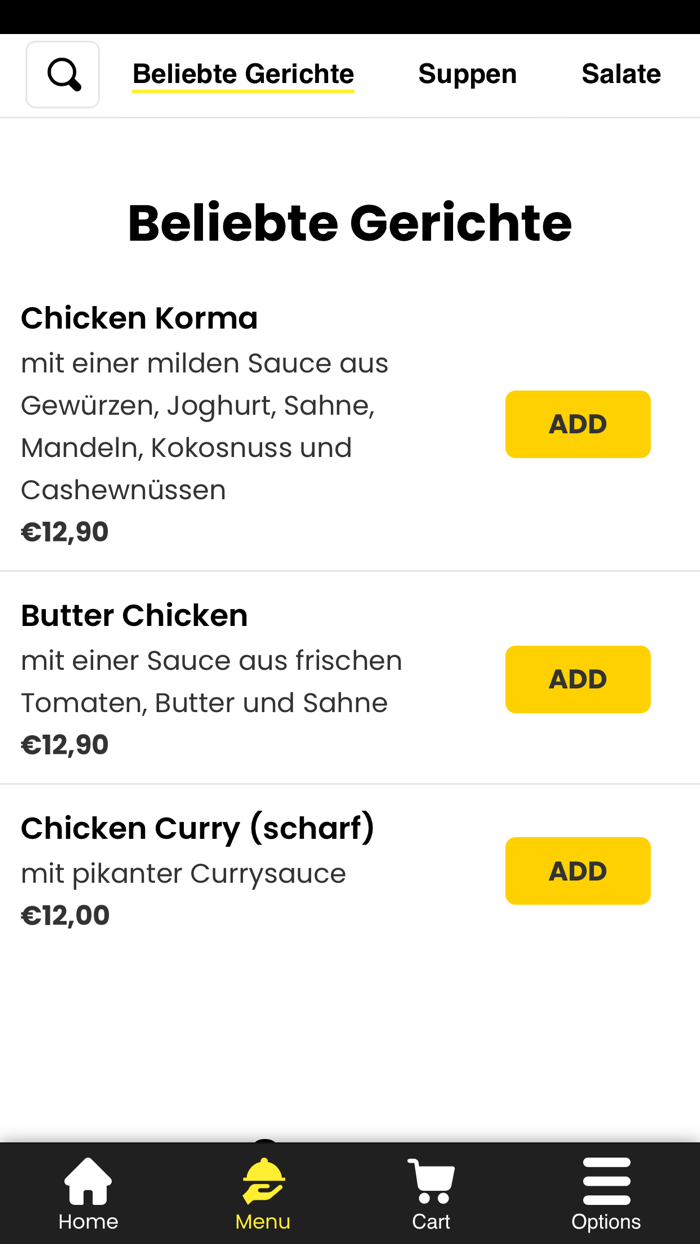
Task: Tap the Options label in bottom bar
Action: (x=607, y=1221)
